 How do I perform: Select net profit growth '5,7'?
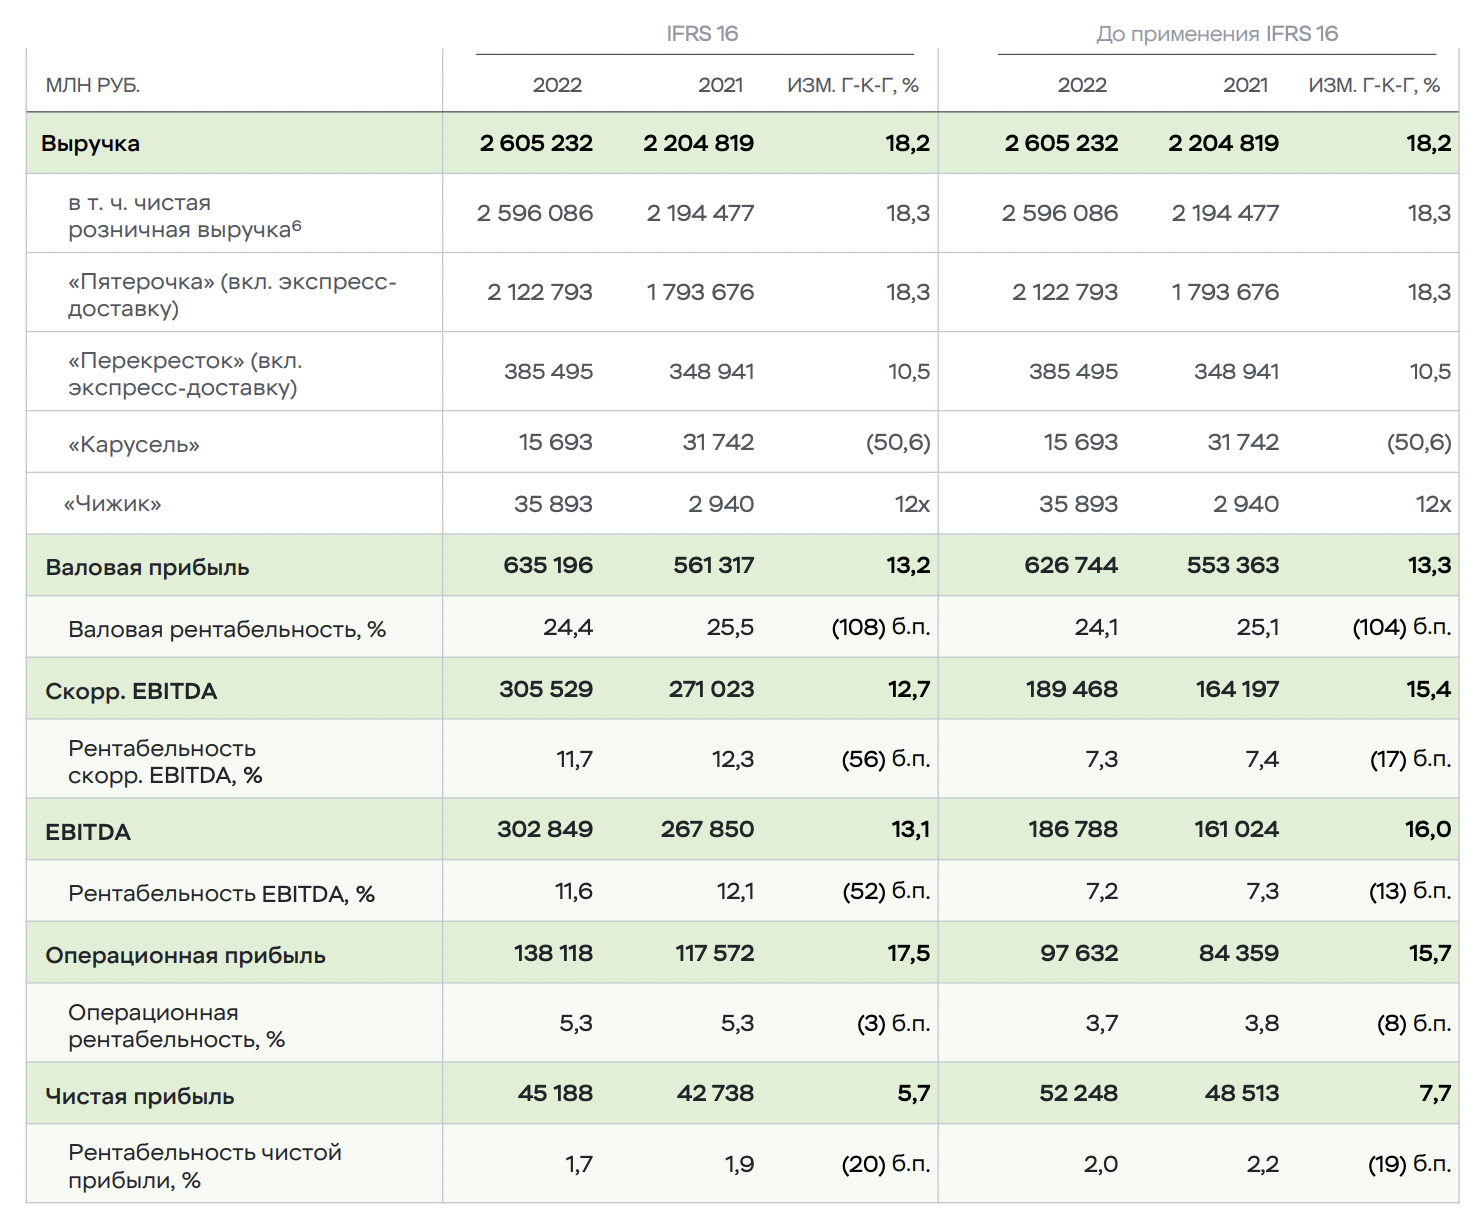914,1093
